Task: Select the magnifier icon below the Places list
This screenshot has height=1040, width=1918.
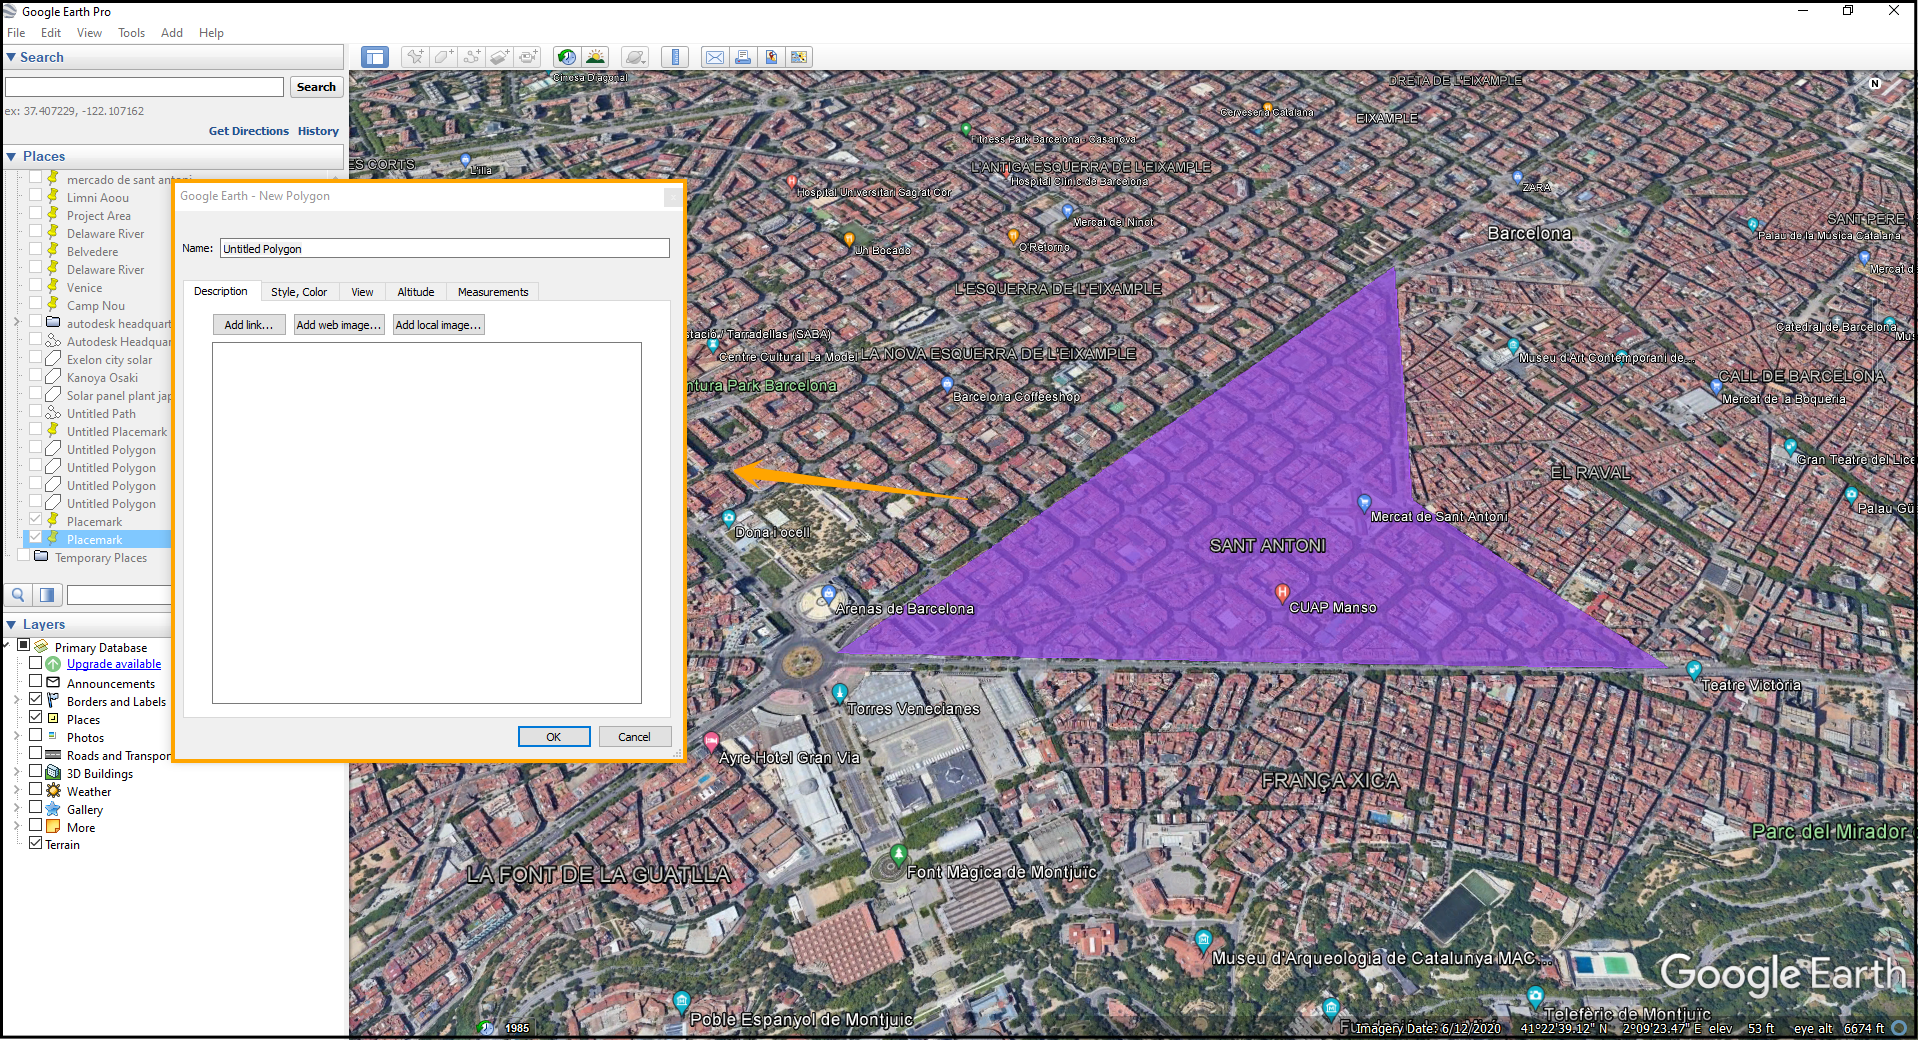Action: tap(18, 595)
